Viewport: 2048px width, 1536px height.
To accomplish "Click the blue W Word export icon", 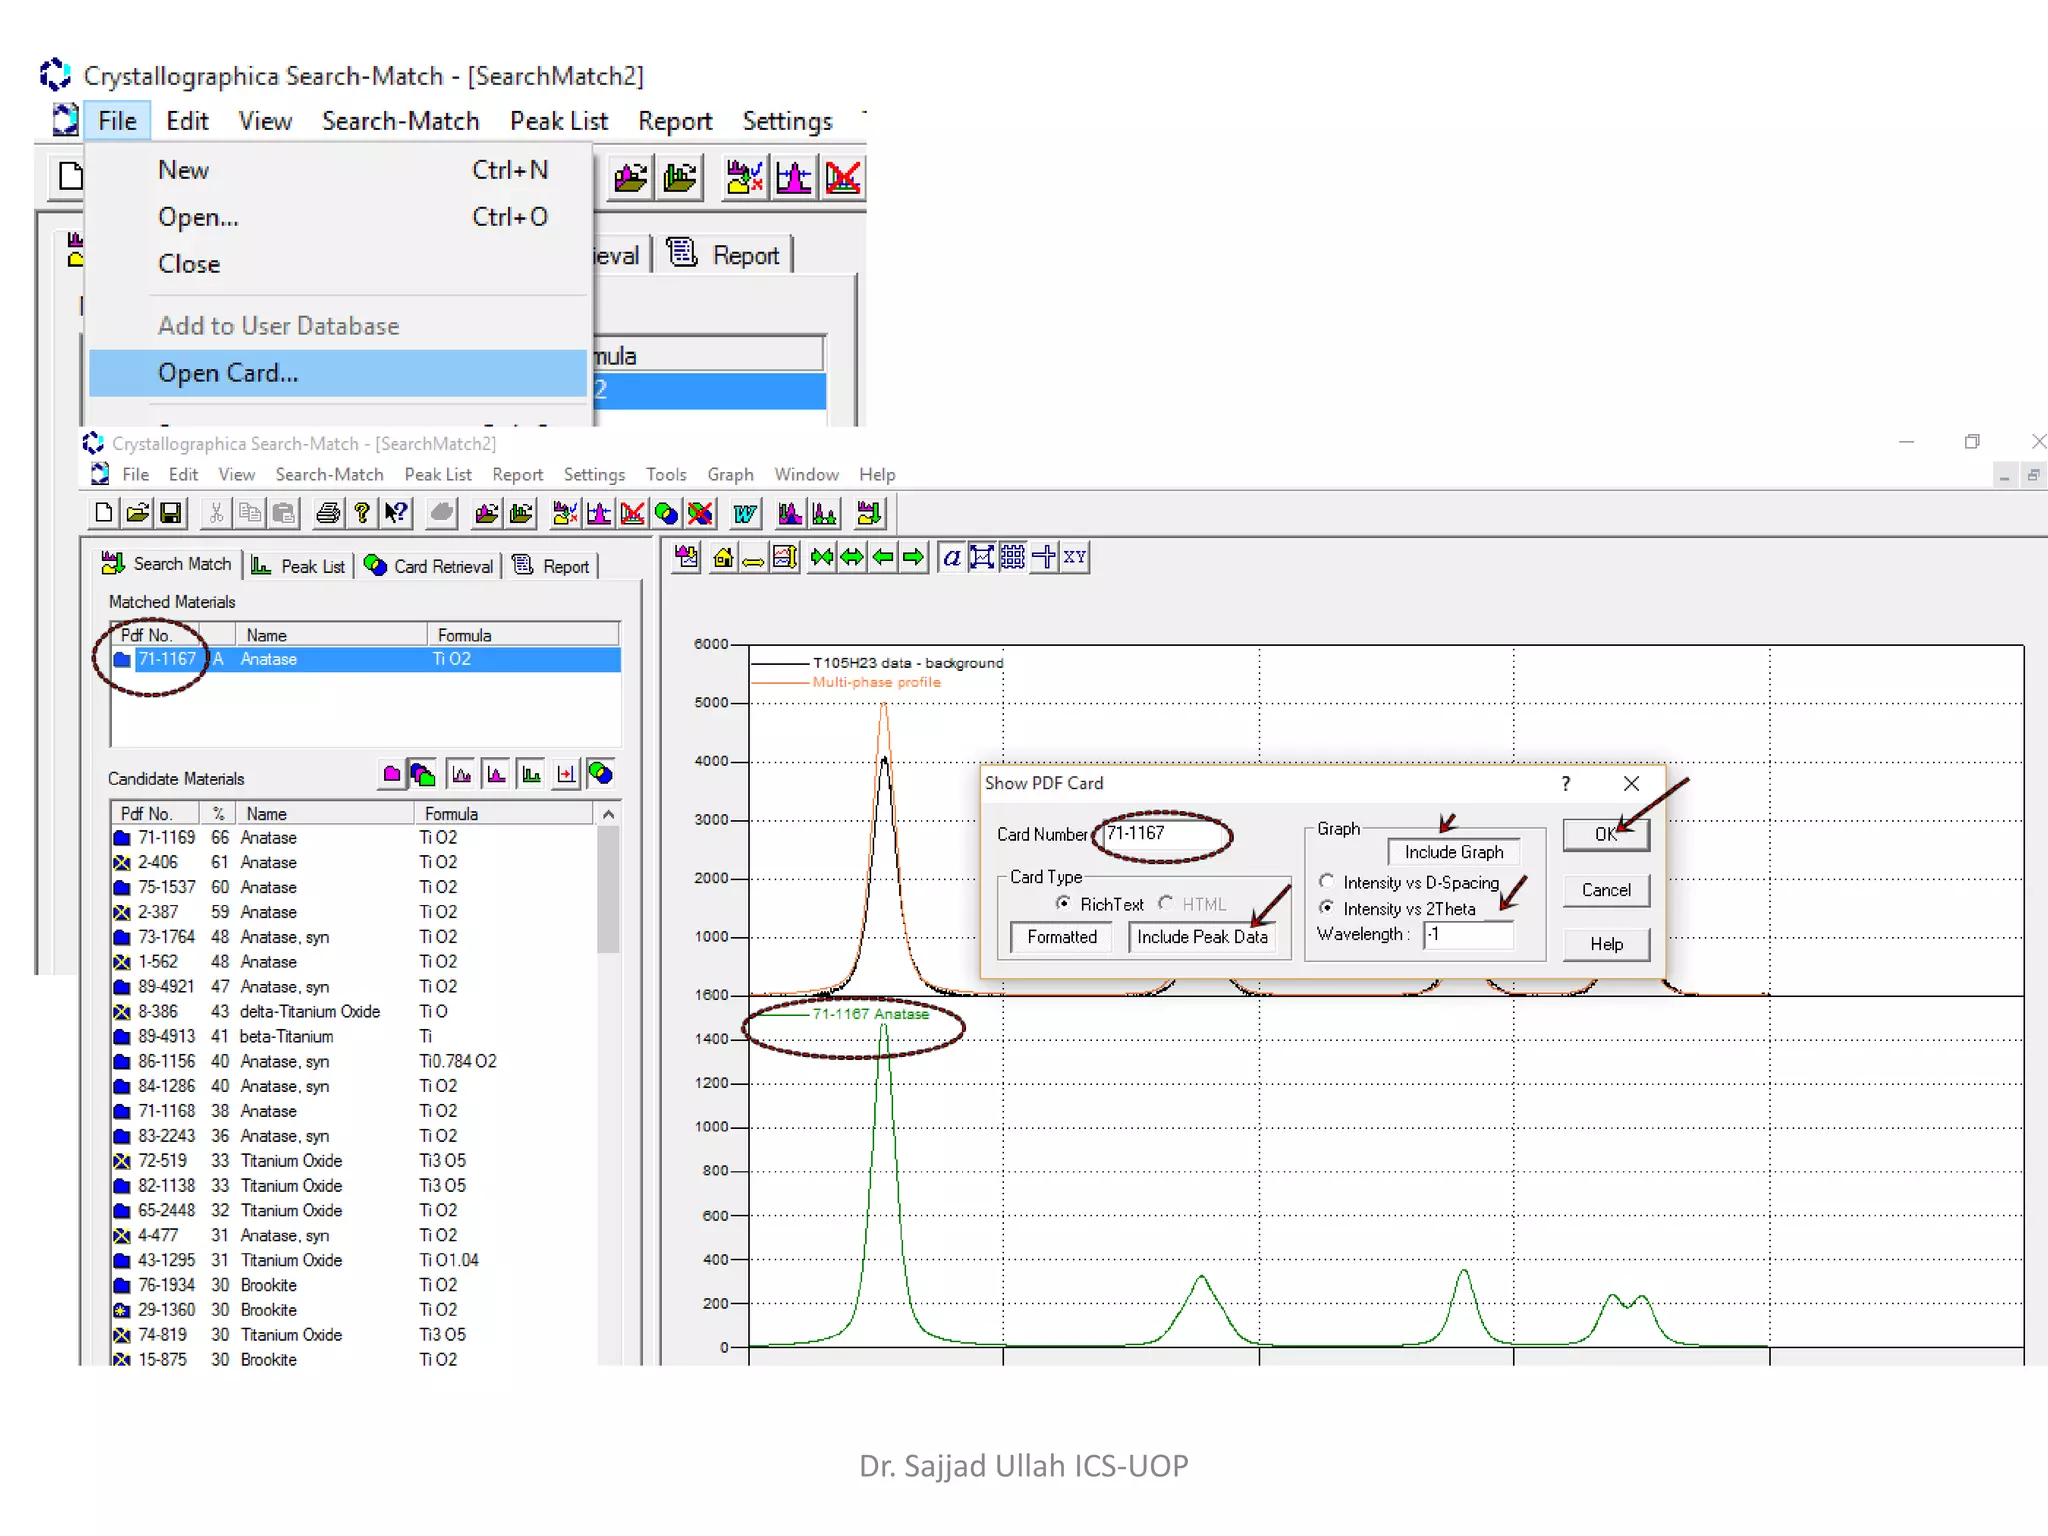I will pyautogui.click(x=744, y=513).
